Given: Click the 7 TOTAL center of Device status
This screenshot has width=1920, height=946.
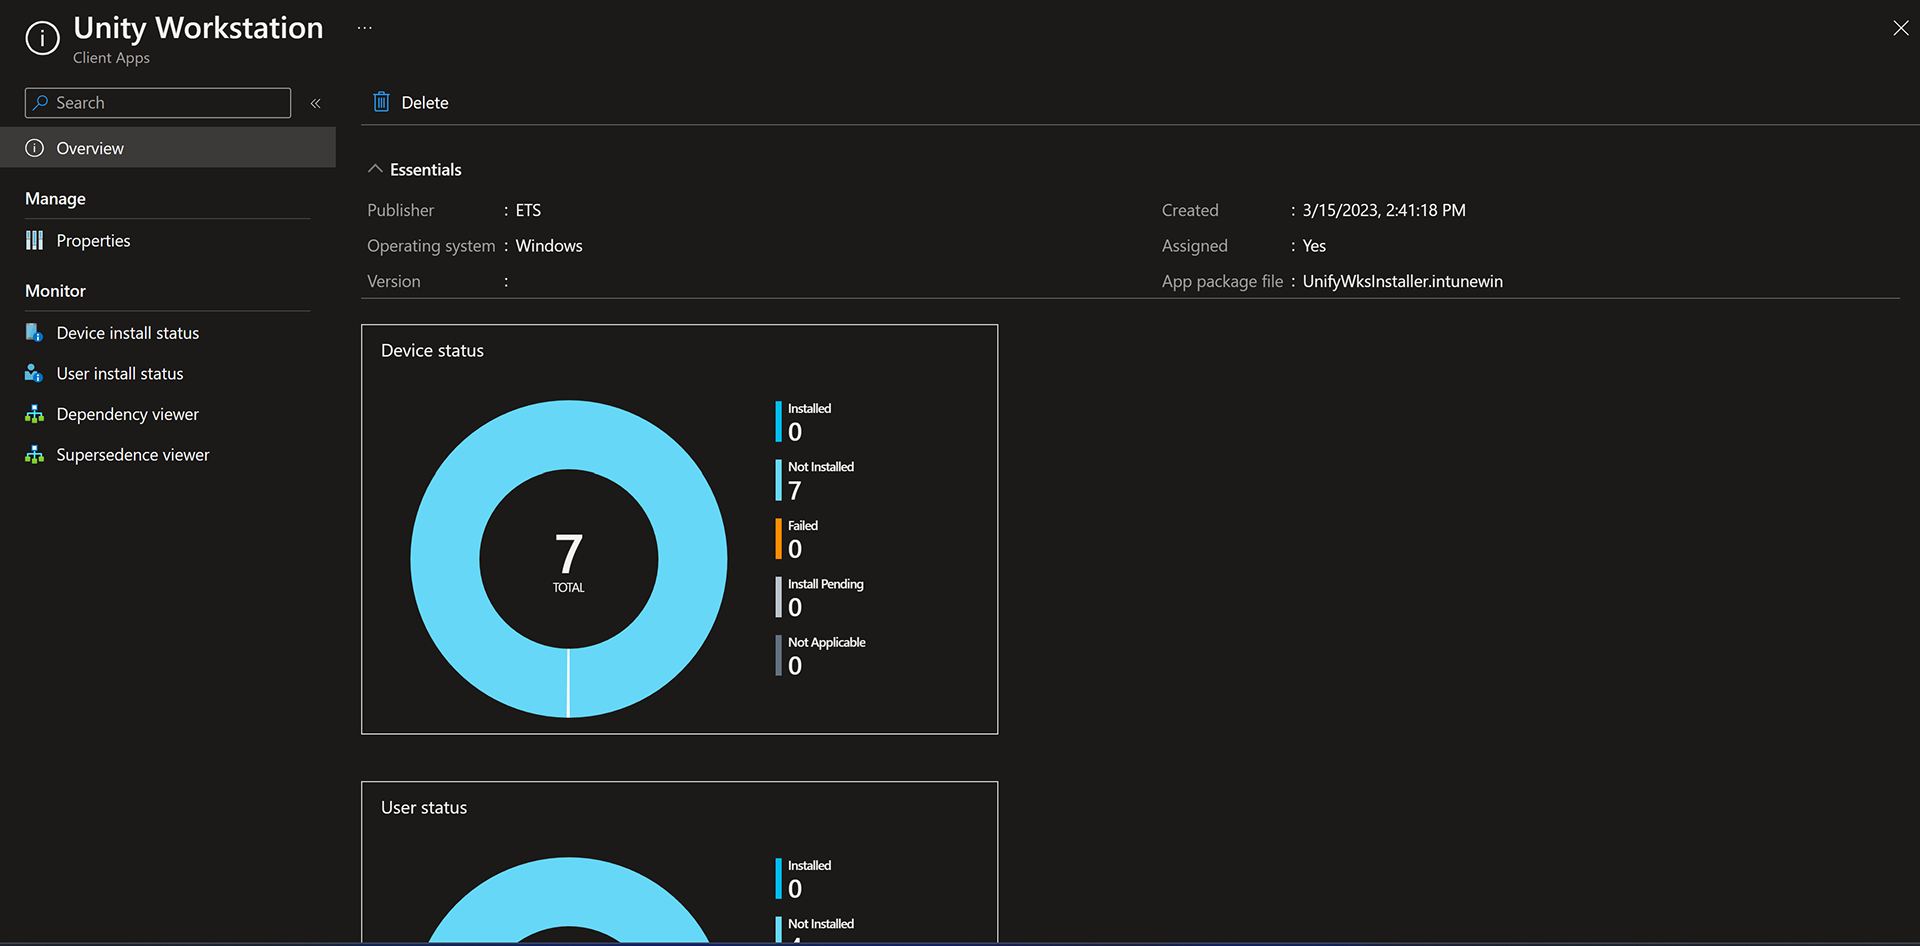Looking at the screenshot, I should click(569, 562).
